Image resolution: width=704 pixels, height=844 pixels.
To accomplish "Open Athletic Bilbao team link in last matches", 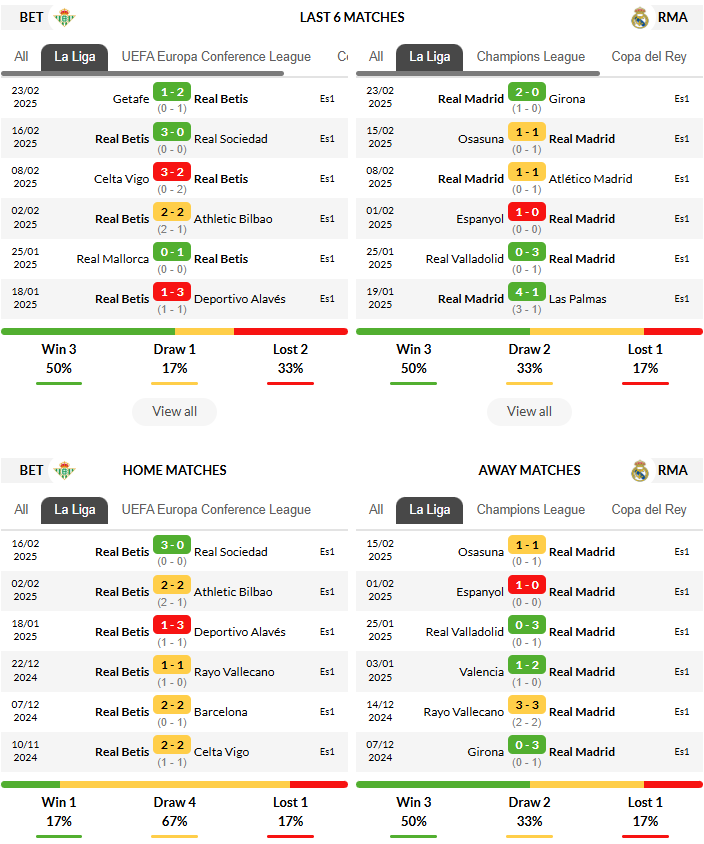I will (x=233, y=219).
